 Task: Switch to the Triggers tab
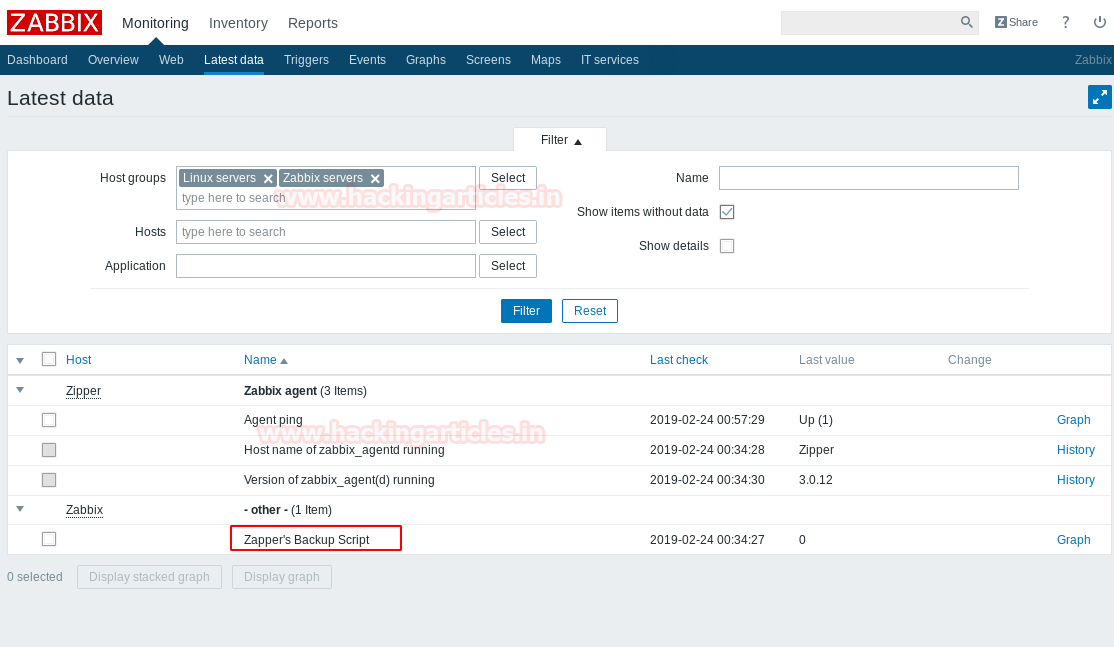point(306,60)
